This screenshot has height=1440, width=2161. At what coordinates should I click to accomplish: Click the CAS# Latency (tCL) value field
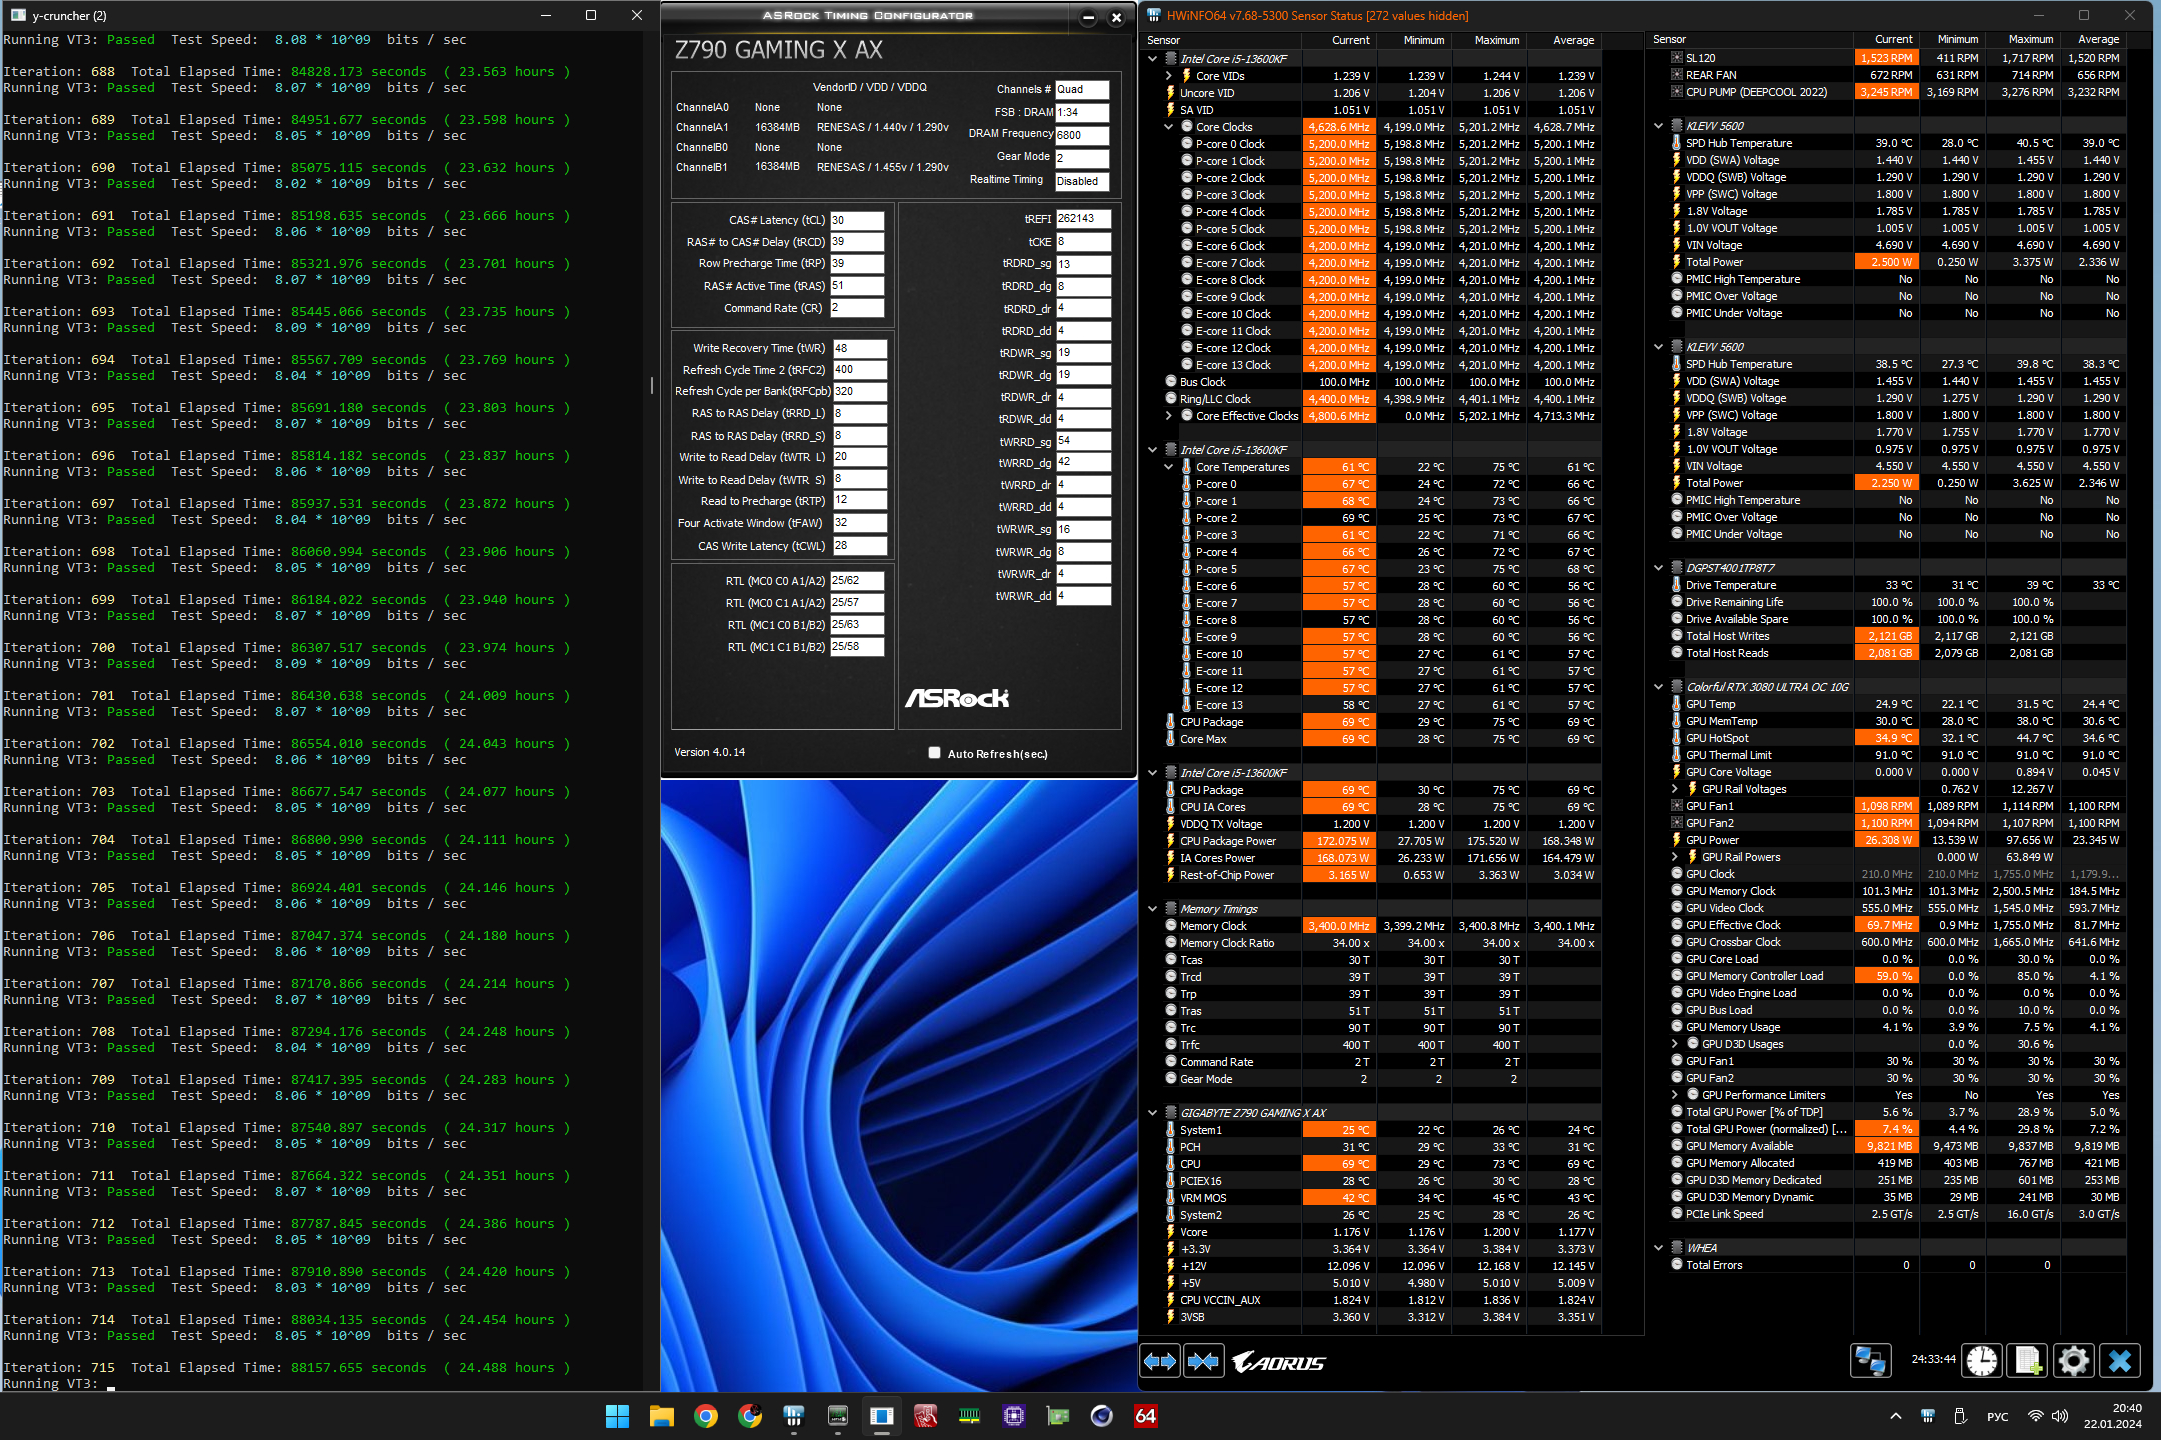(856, 220)
